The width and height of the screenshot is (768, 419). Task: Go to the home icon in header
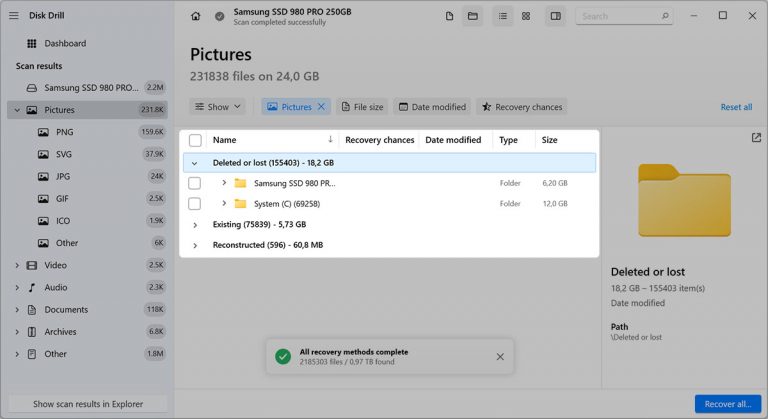195,16
